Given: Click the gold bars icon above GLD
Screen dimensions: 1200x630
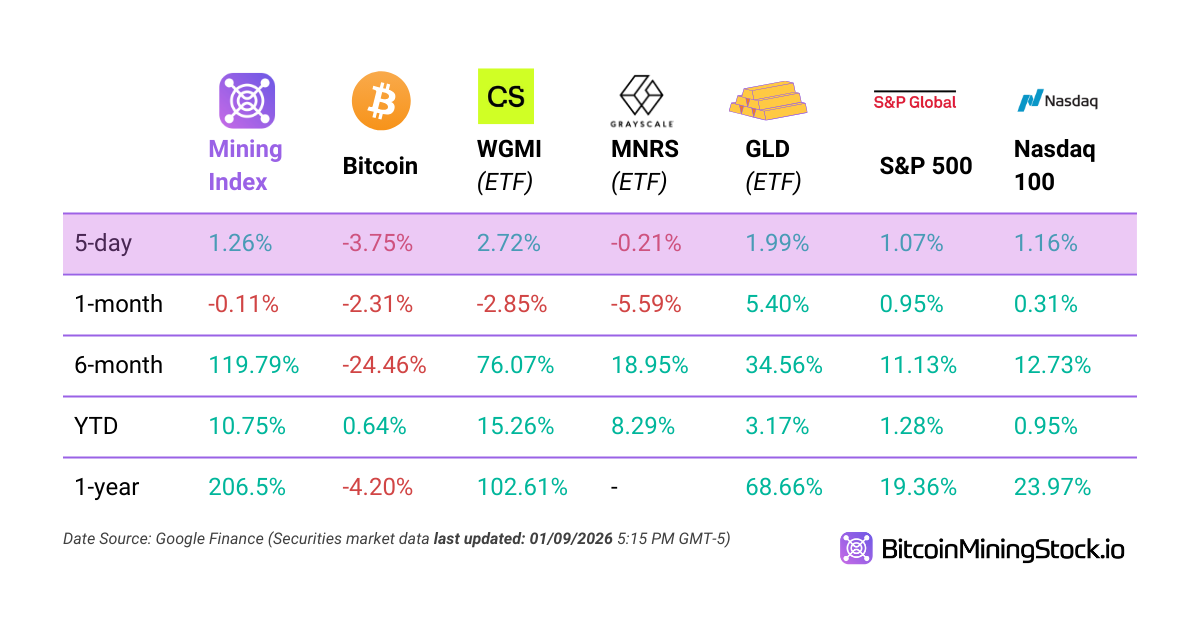Looking at the screenshot, I should pos(767,99).
